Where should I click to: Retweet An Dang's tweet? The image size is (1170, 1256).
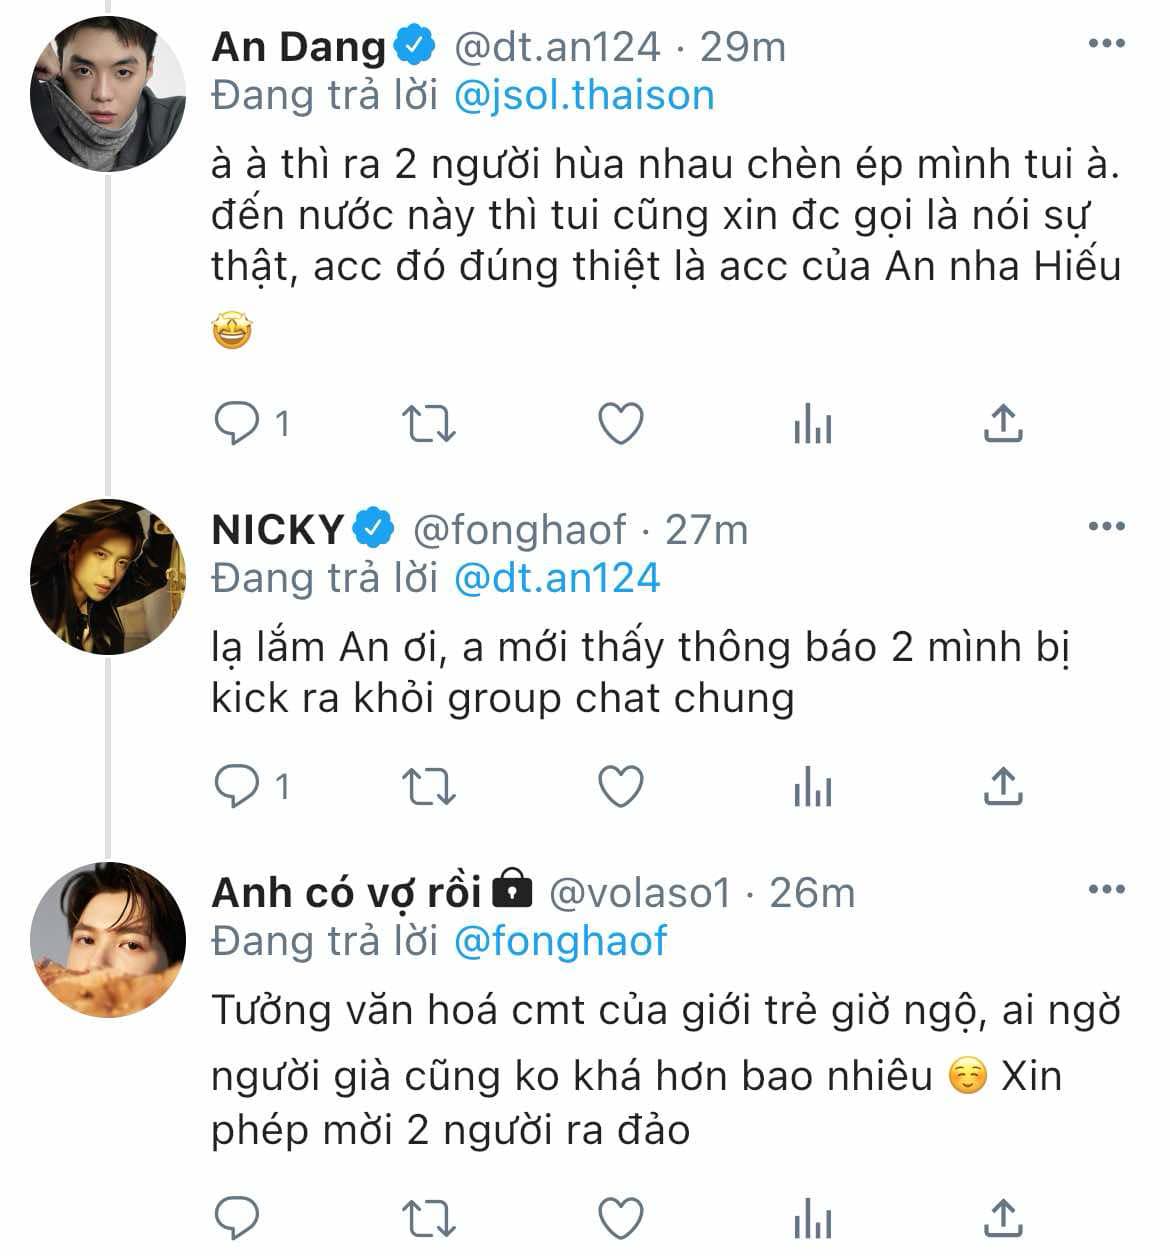(x=429, y=425)
